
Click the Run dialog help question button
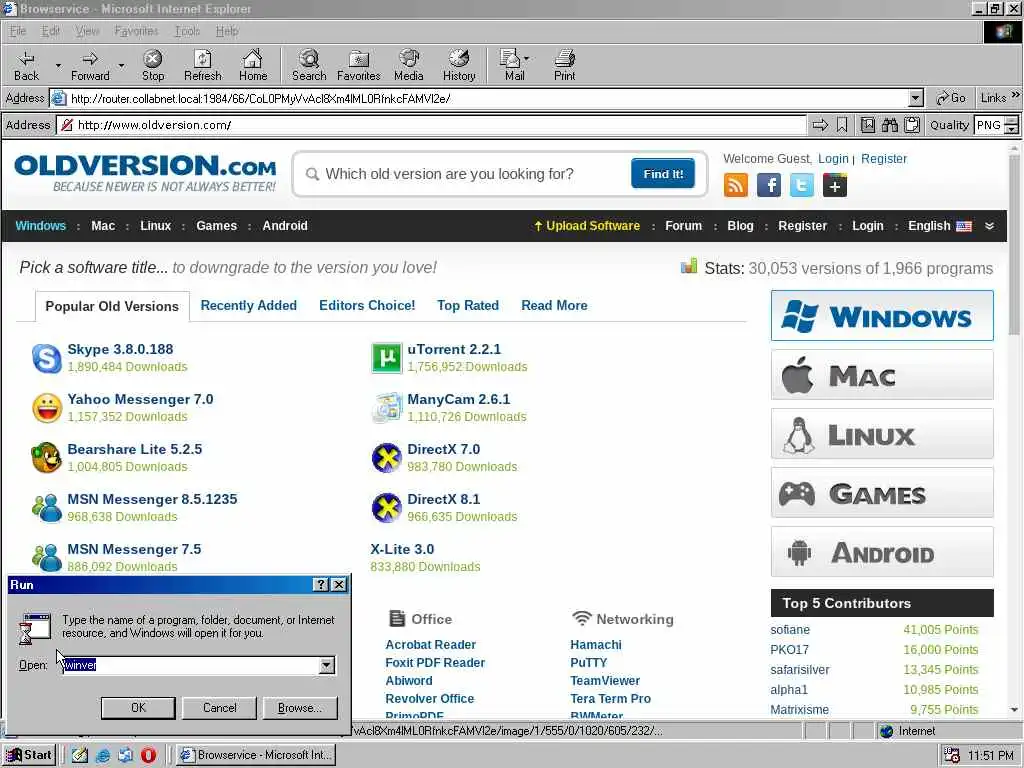[x=321, y=584]
